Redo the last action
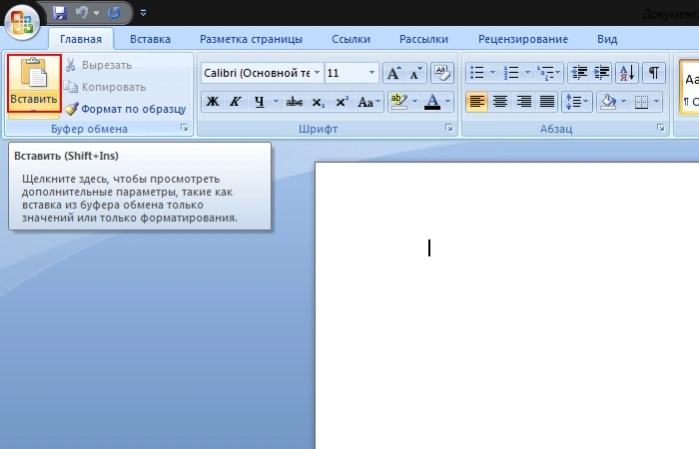 tap(114, 12)
